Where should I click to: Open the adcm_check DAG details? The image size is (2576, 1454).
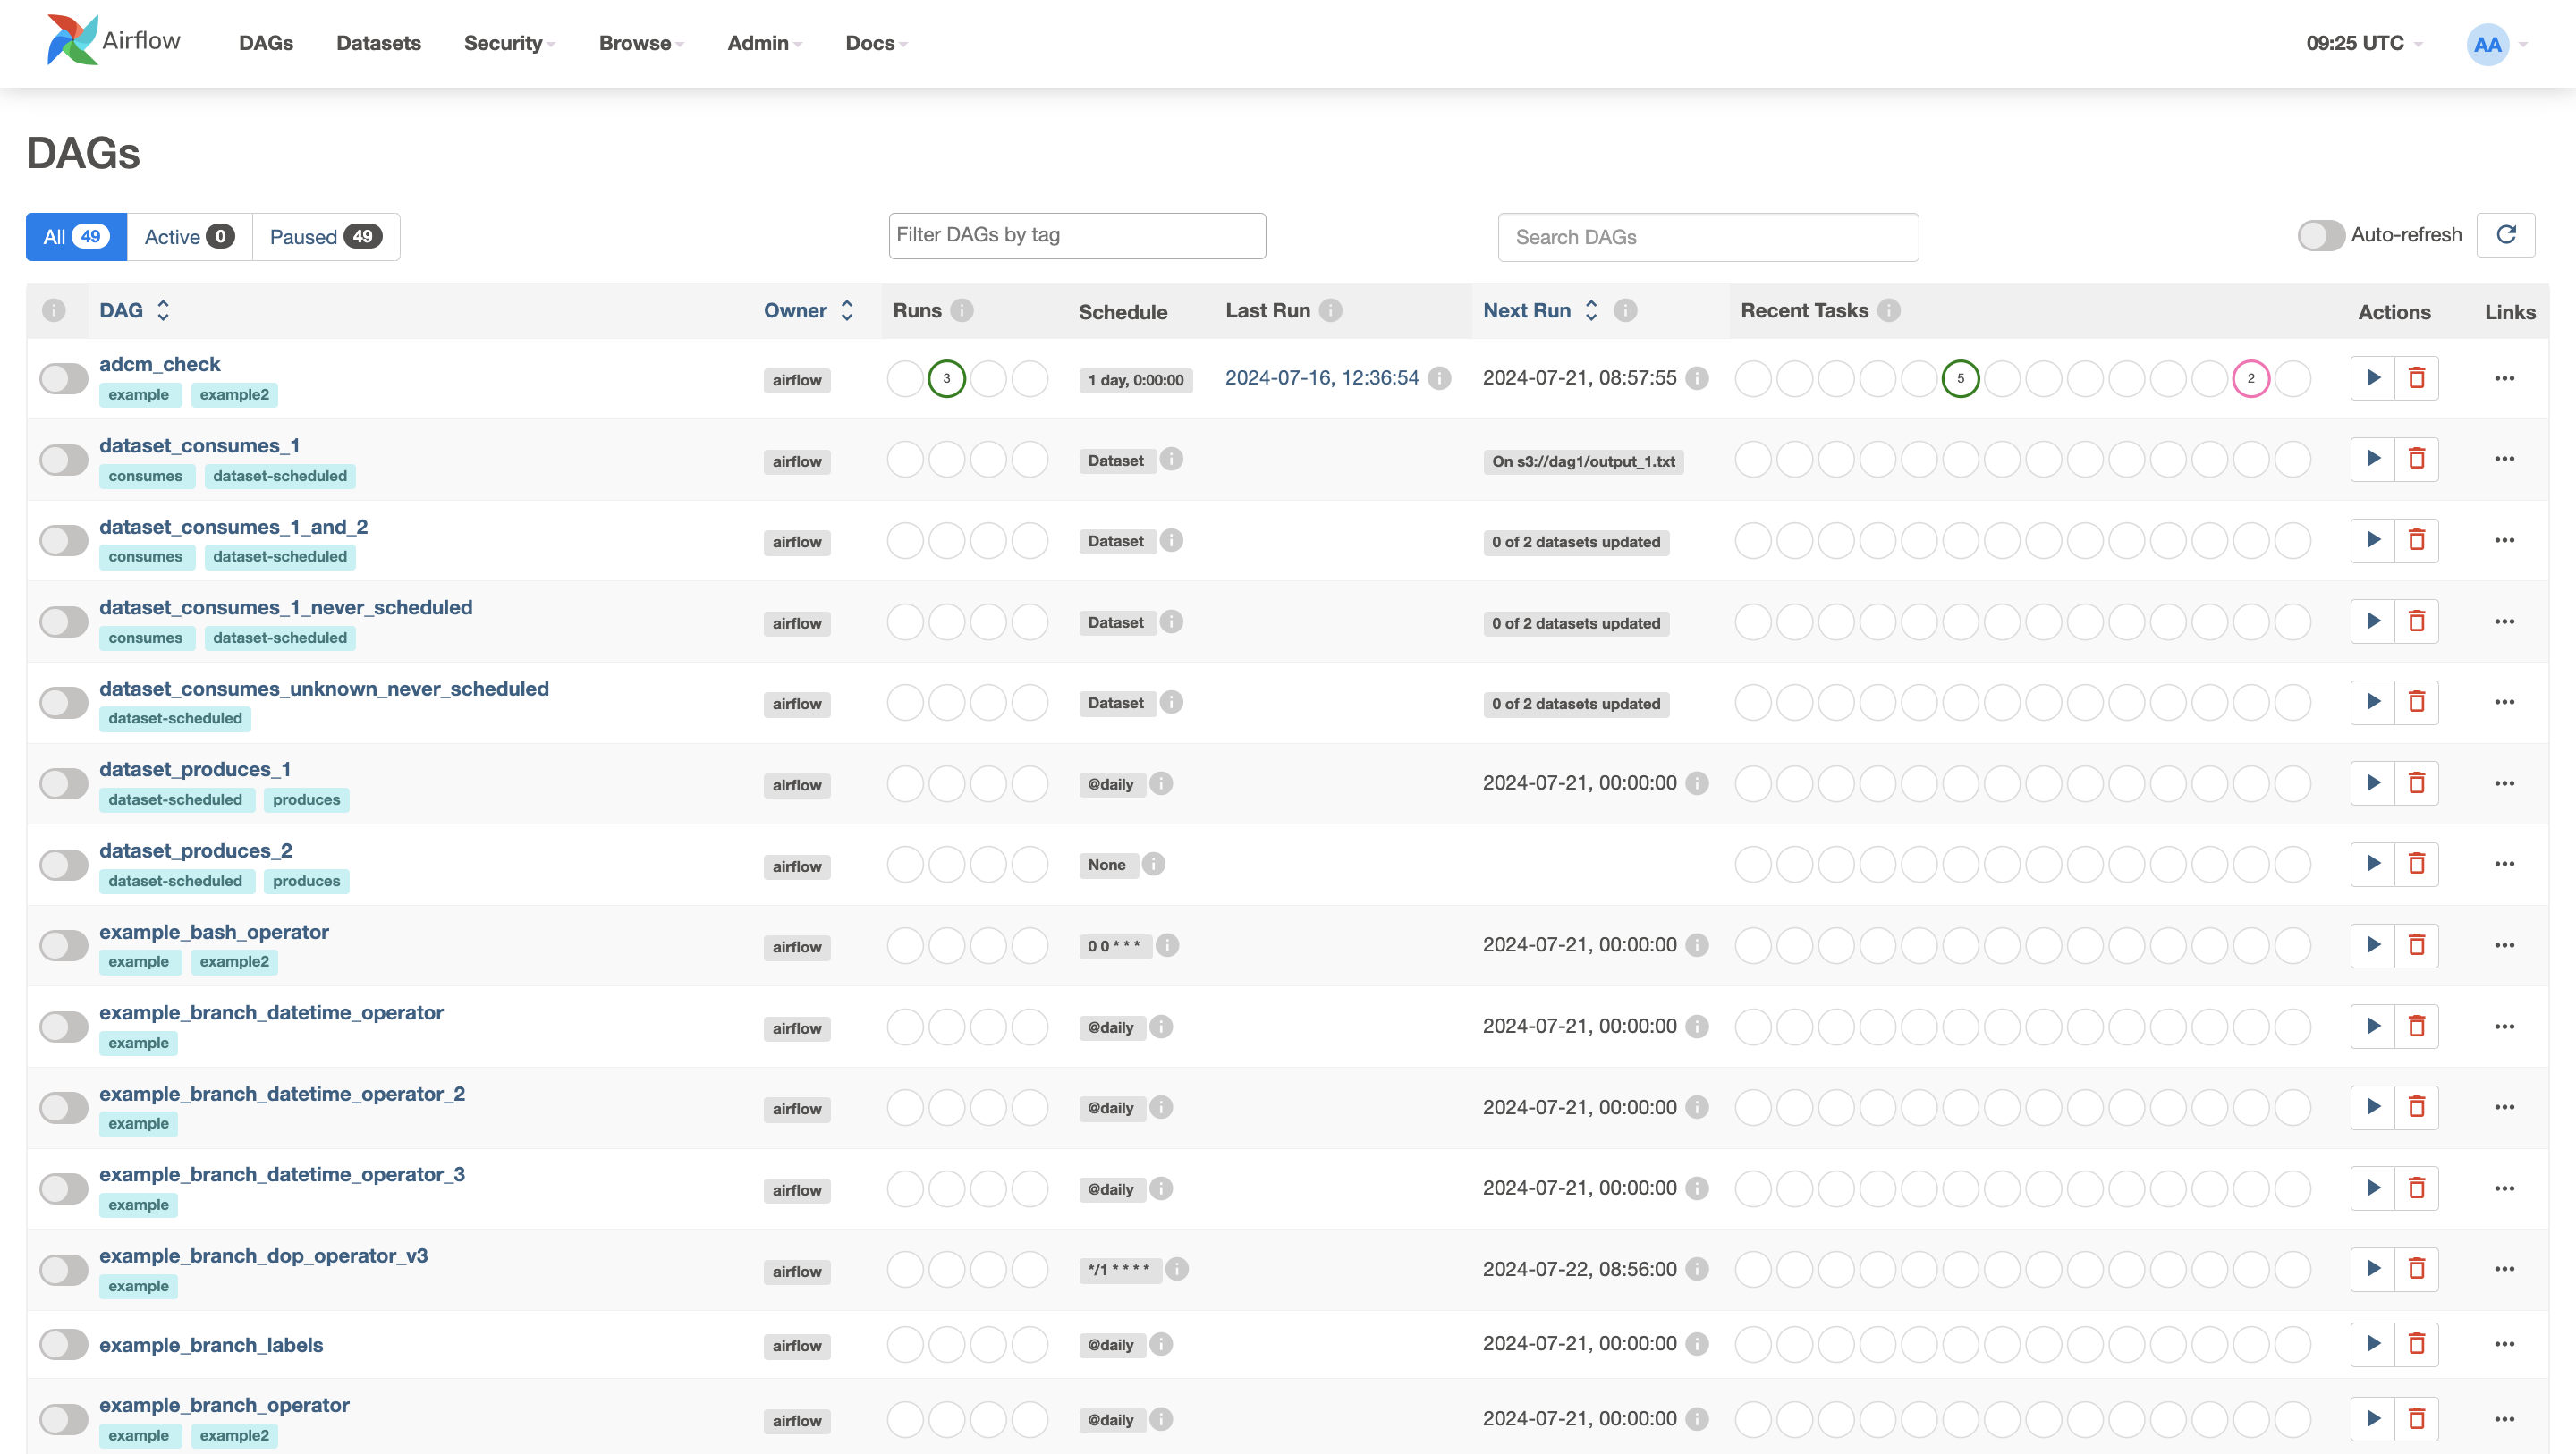pos(160,364)
